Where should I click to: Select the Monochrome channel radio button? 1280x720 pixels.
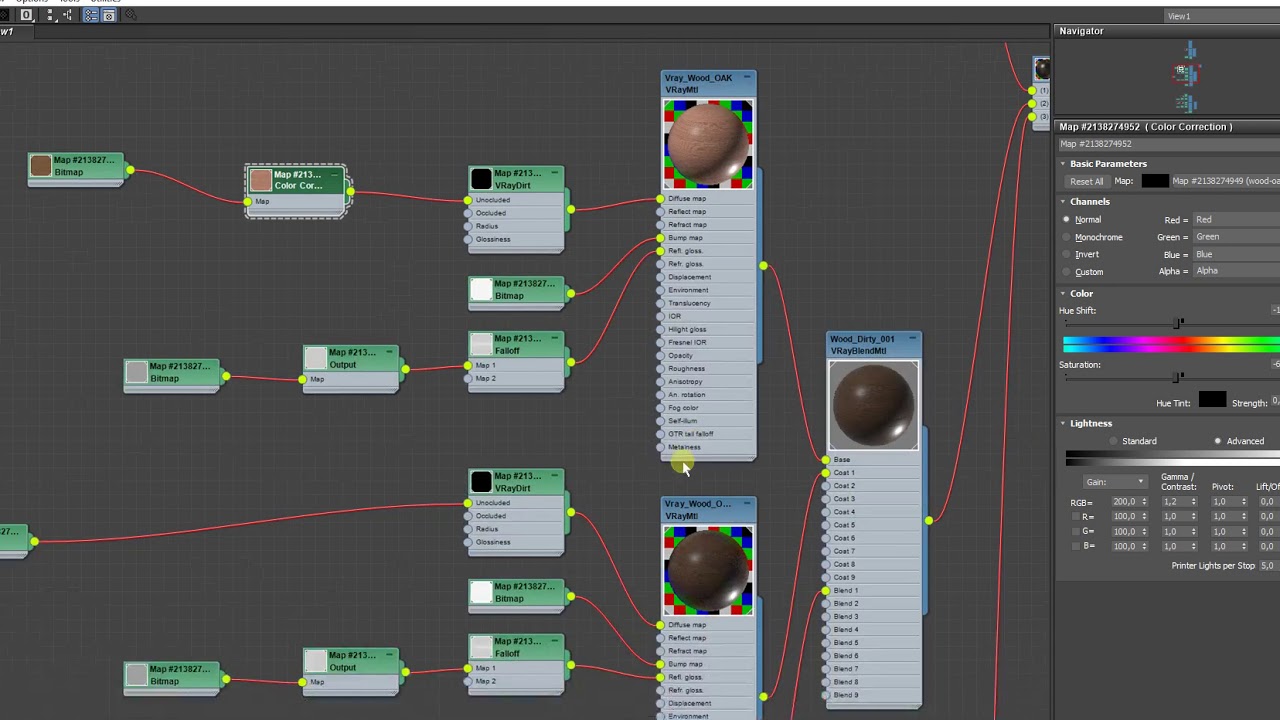pos(1066,237)
